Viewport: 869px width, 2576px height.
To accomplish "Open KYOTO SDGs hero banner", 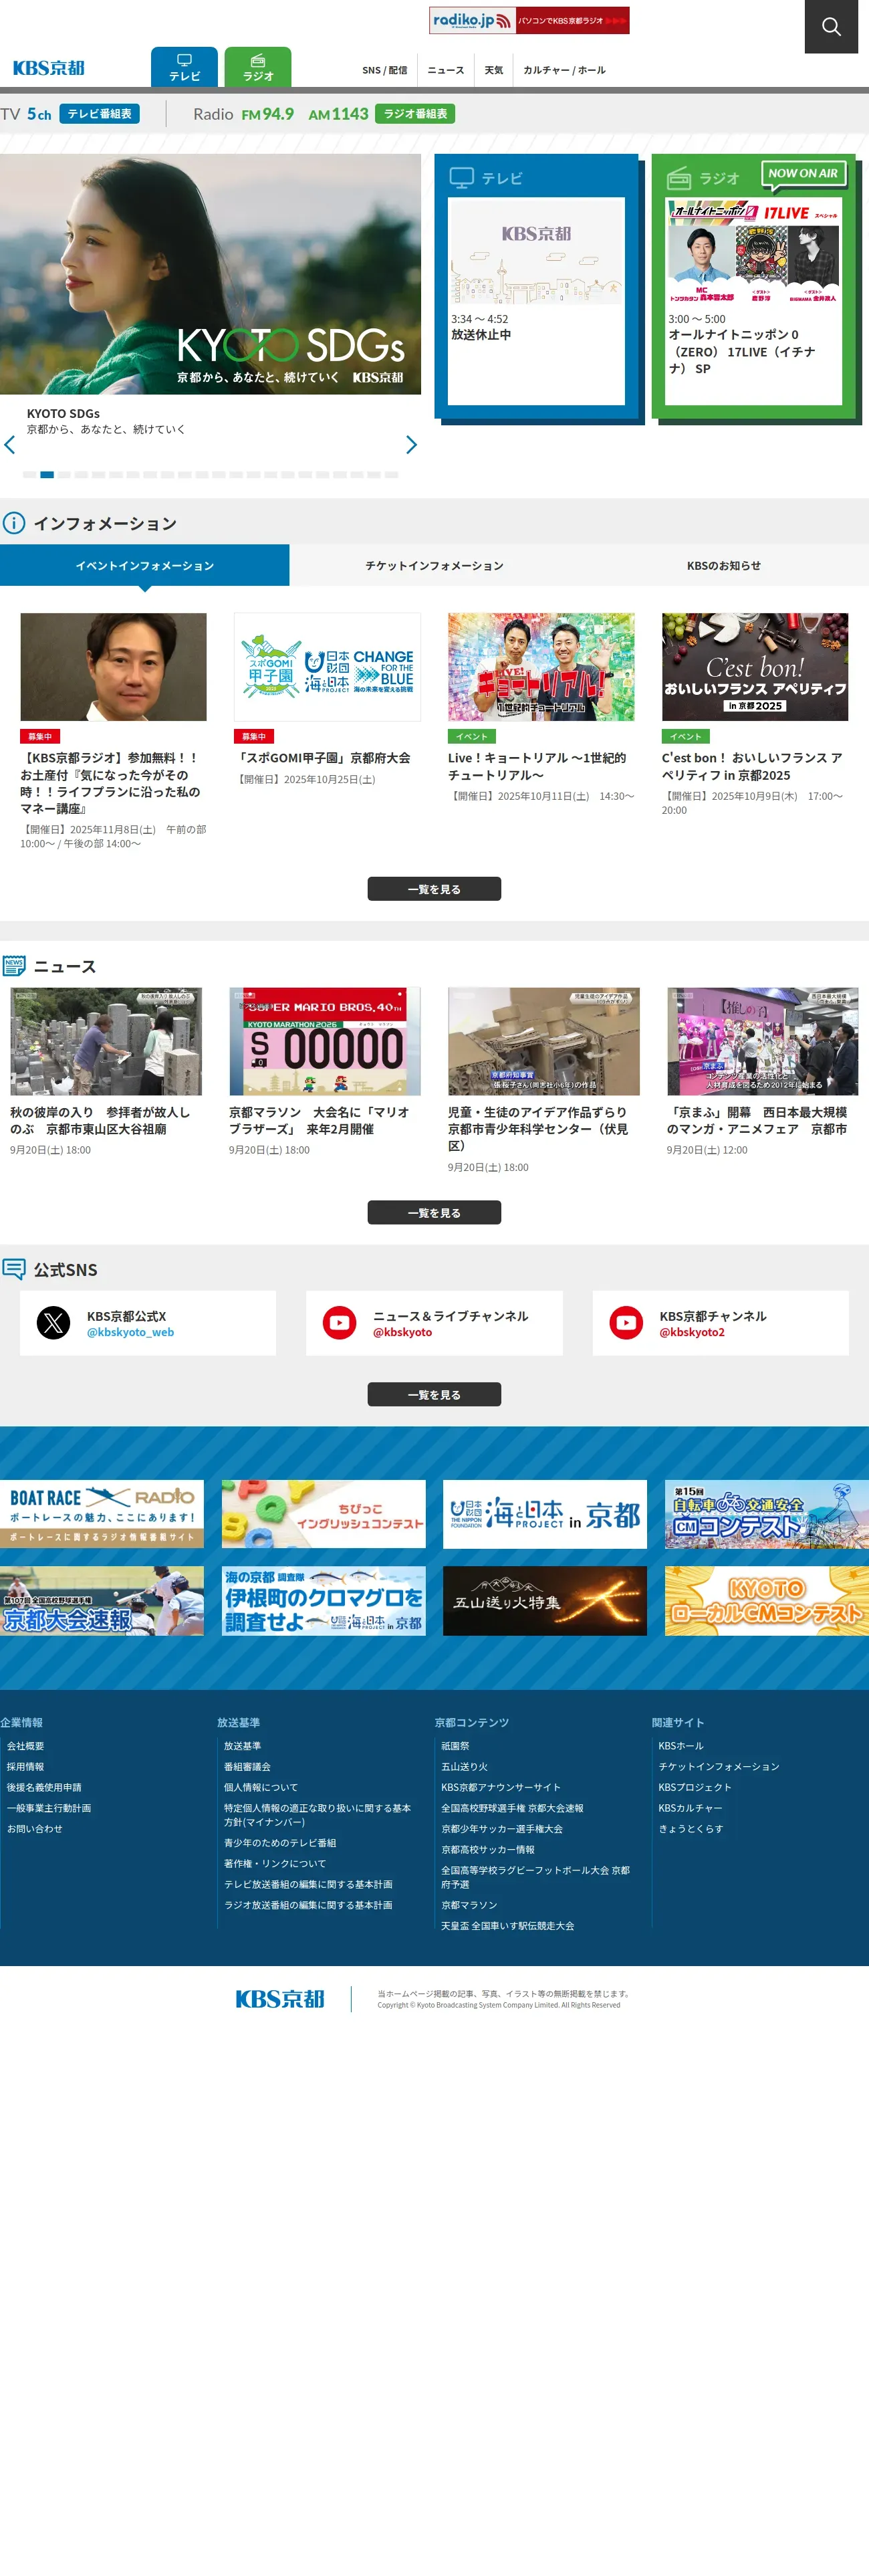I will tap(210, 274).
